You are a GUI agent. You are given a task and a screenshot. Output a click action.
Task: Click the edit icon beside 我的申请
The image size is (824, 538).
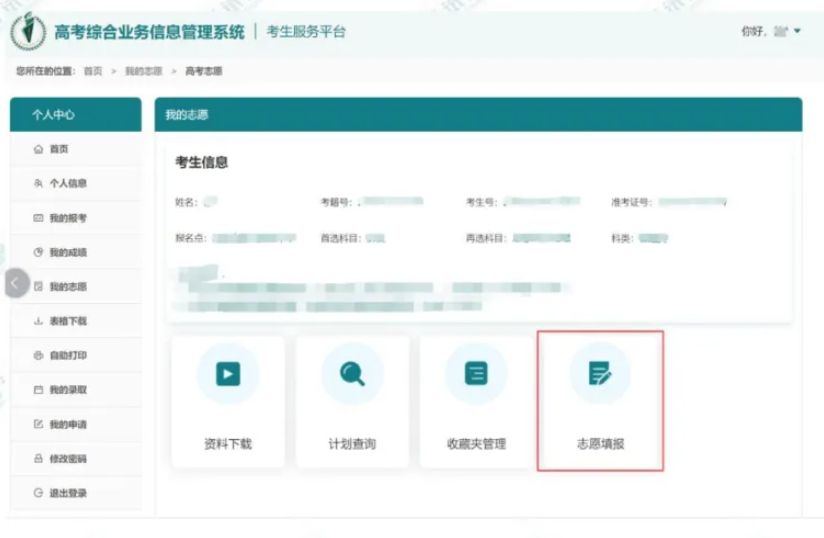[38, 424]
